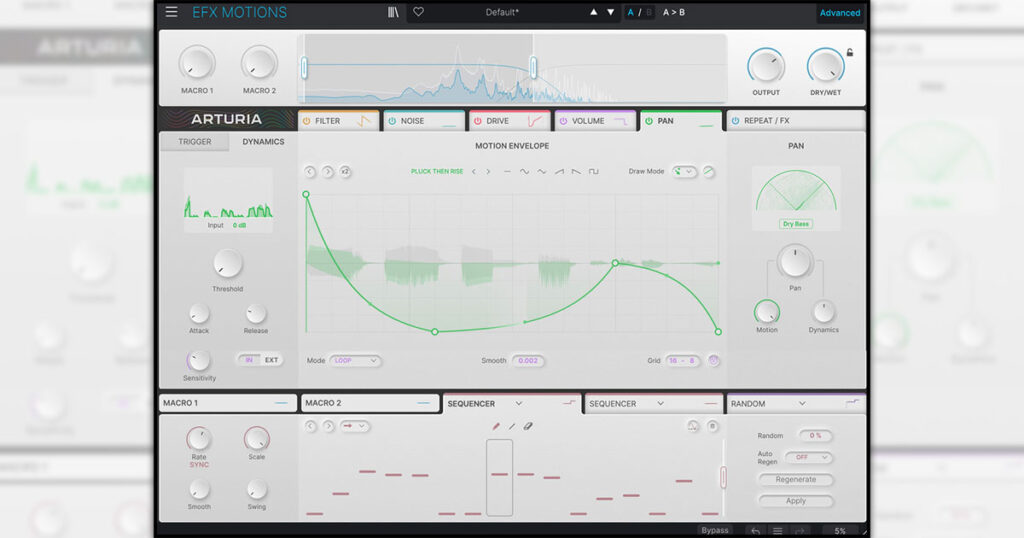This screenshot has height=538, width=1024.
Task: Shift envelope right with the right-arrow button
Action: click(x=328, y=172)
